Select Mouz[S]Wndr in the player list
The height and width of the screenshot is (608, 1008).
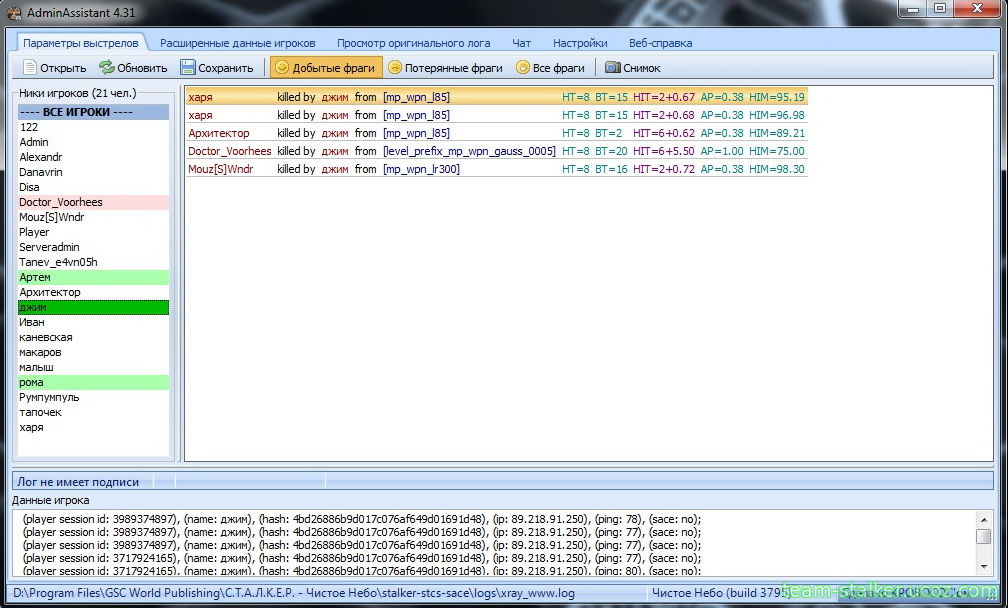pos(93,217)
